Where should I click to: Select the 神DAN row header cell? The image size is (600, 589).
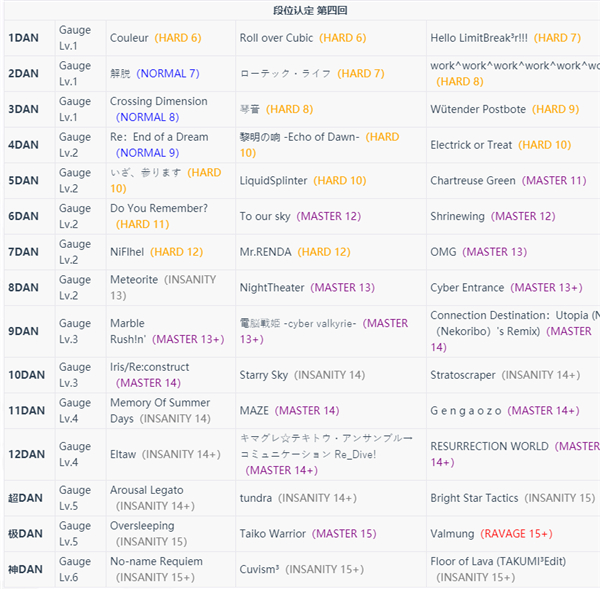pyautogui.click(x=25, y=570)
